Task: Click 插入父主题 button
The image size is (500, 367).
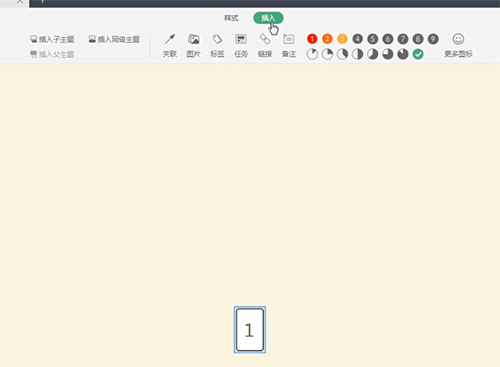Action: click(x=52, y=54)
